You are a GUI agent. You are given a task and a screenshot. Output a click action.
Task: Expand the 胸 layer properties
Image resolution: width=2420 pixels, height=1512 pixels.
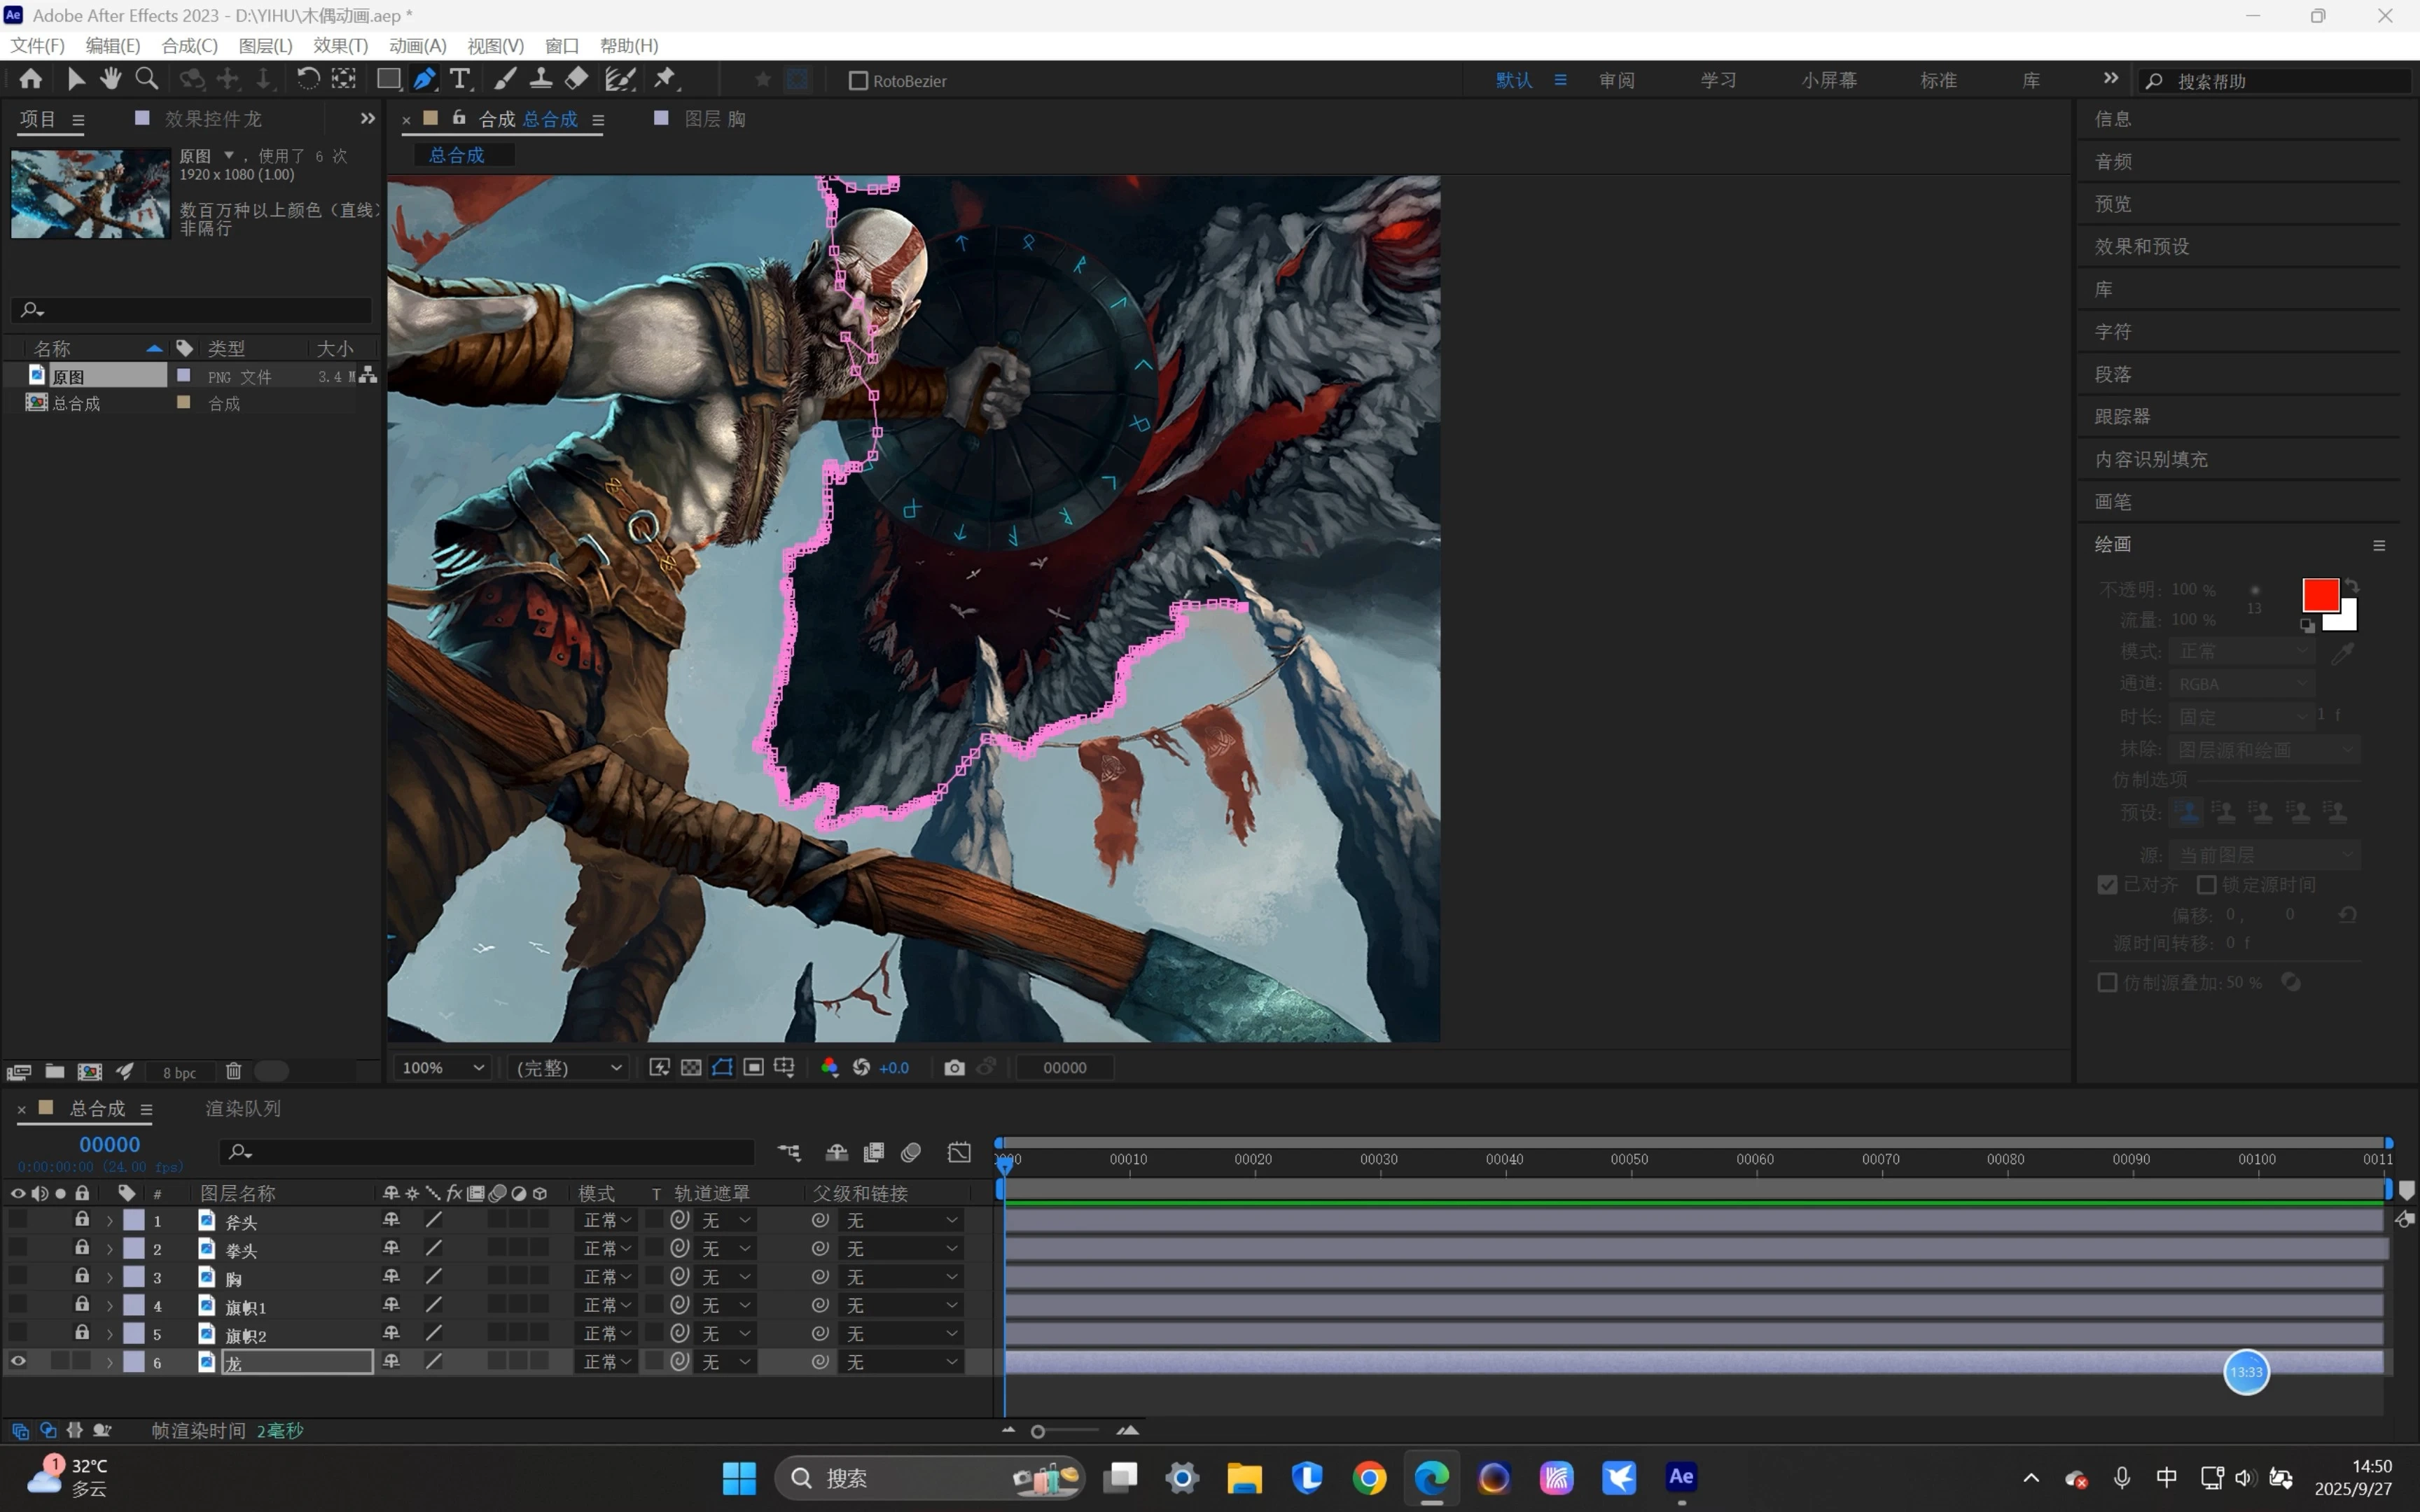110,1277
